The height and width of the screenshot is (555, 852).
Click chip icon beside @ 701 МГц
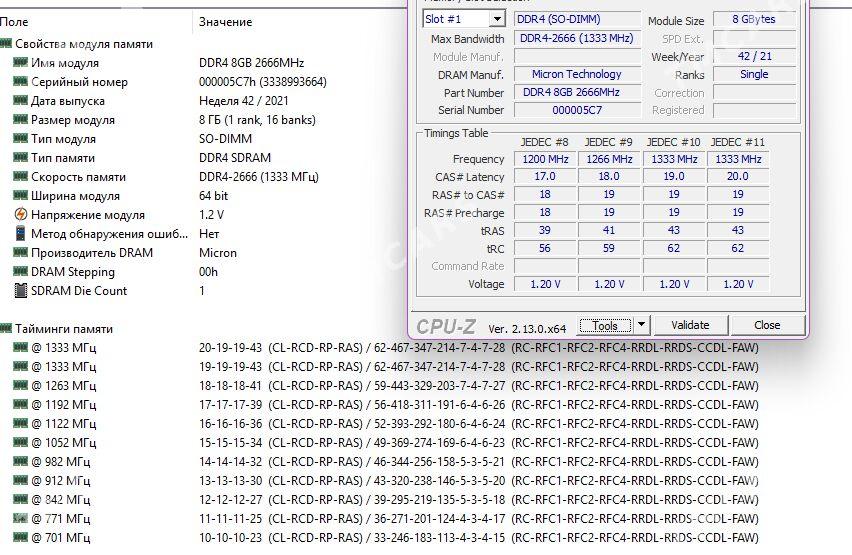click(20, 538)
